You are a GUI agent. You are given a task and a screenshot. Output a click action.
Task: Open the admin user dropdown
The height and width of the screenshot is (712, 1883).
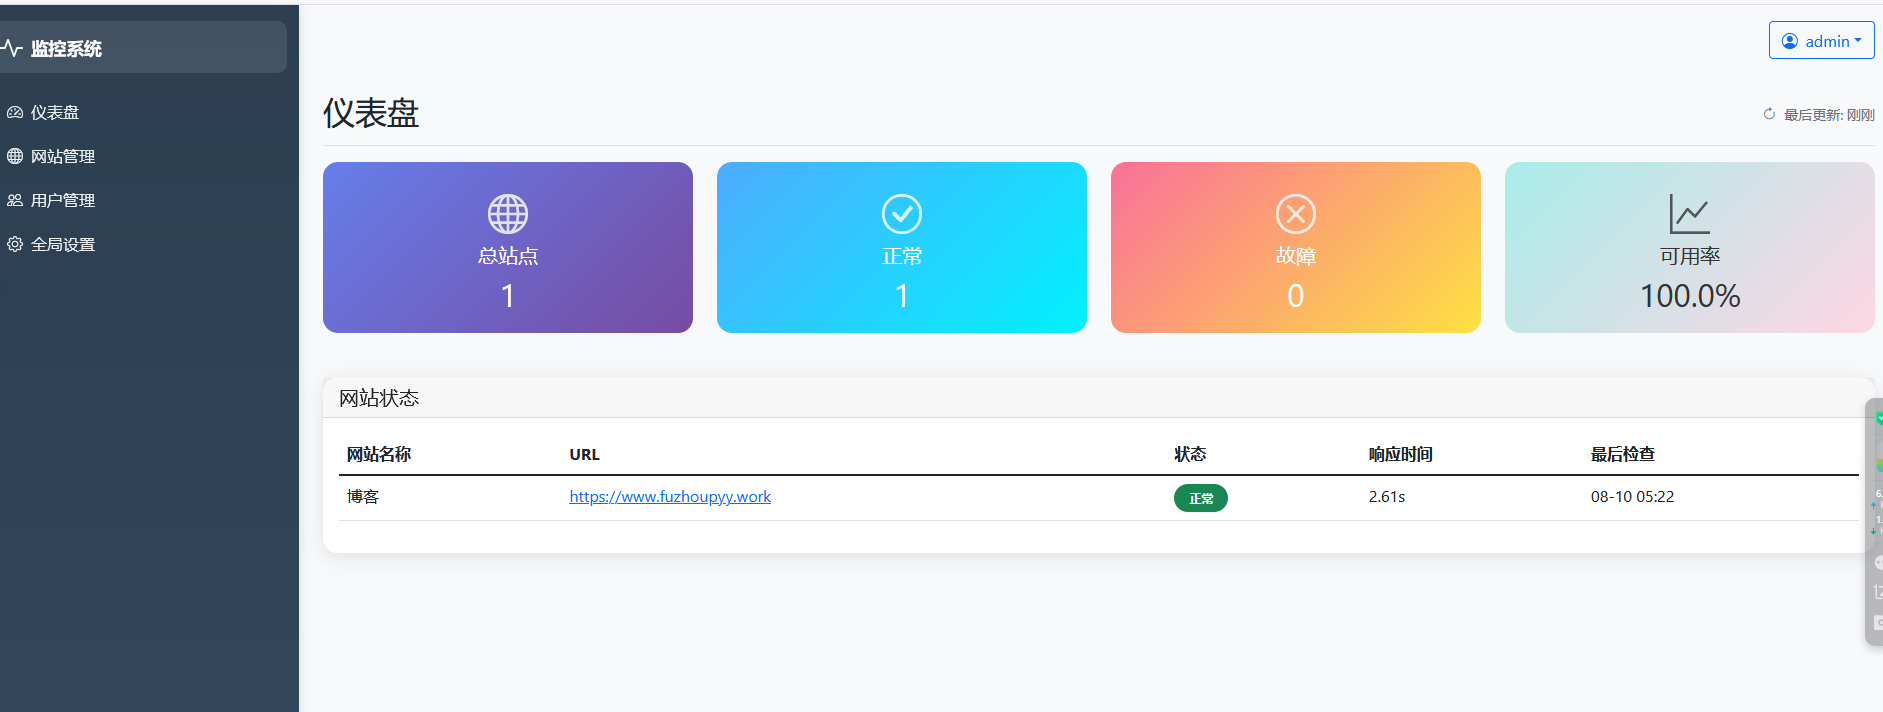pos(1821,41)
